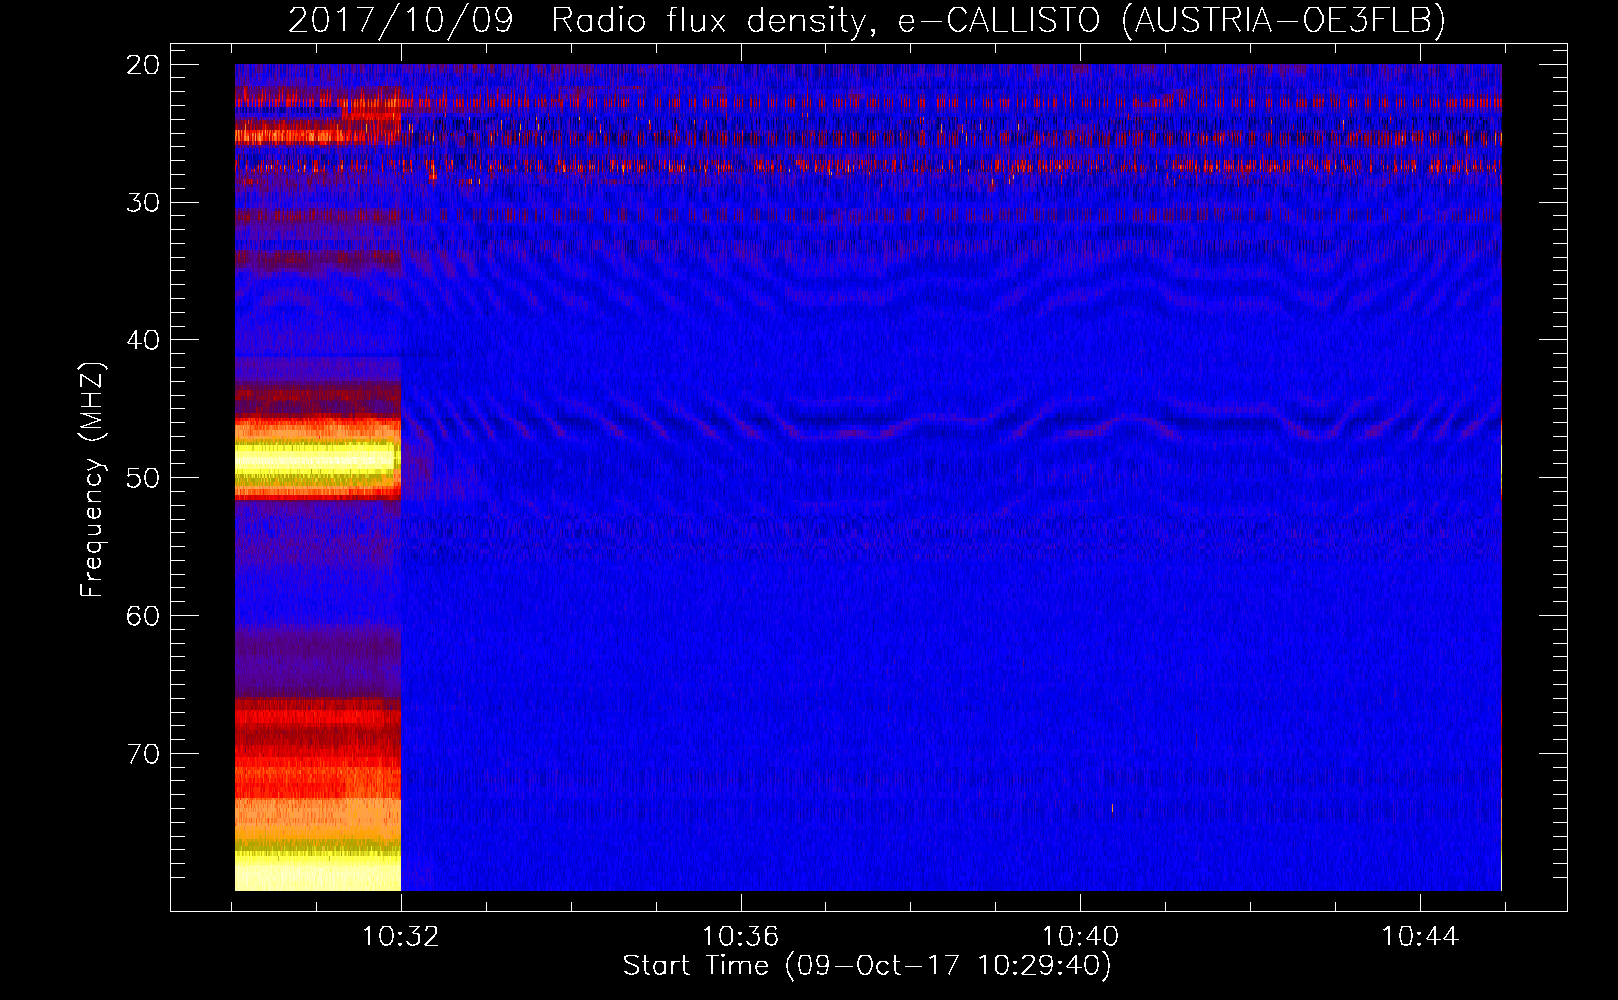Click the frequency tick label "70"
This screenshot has height=1000, width=1618.
pyautogui.click(x=144, y=753)
